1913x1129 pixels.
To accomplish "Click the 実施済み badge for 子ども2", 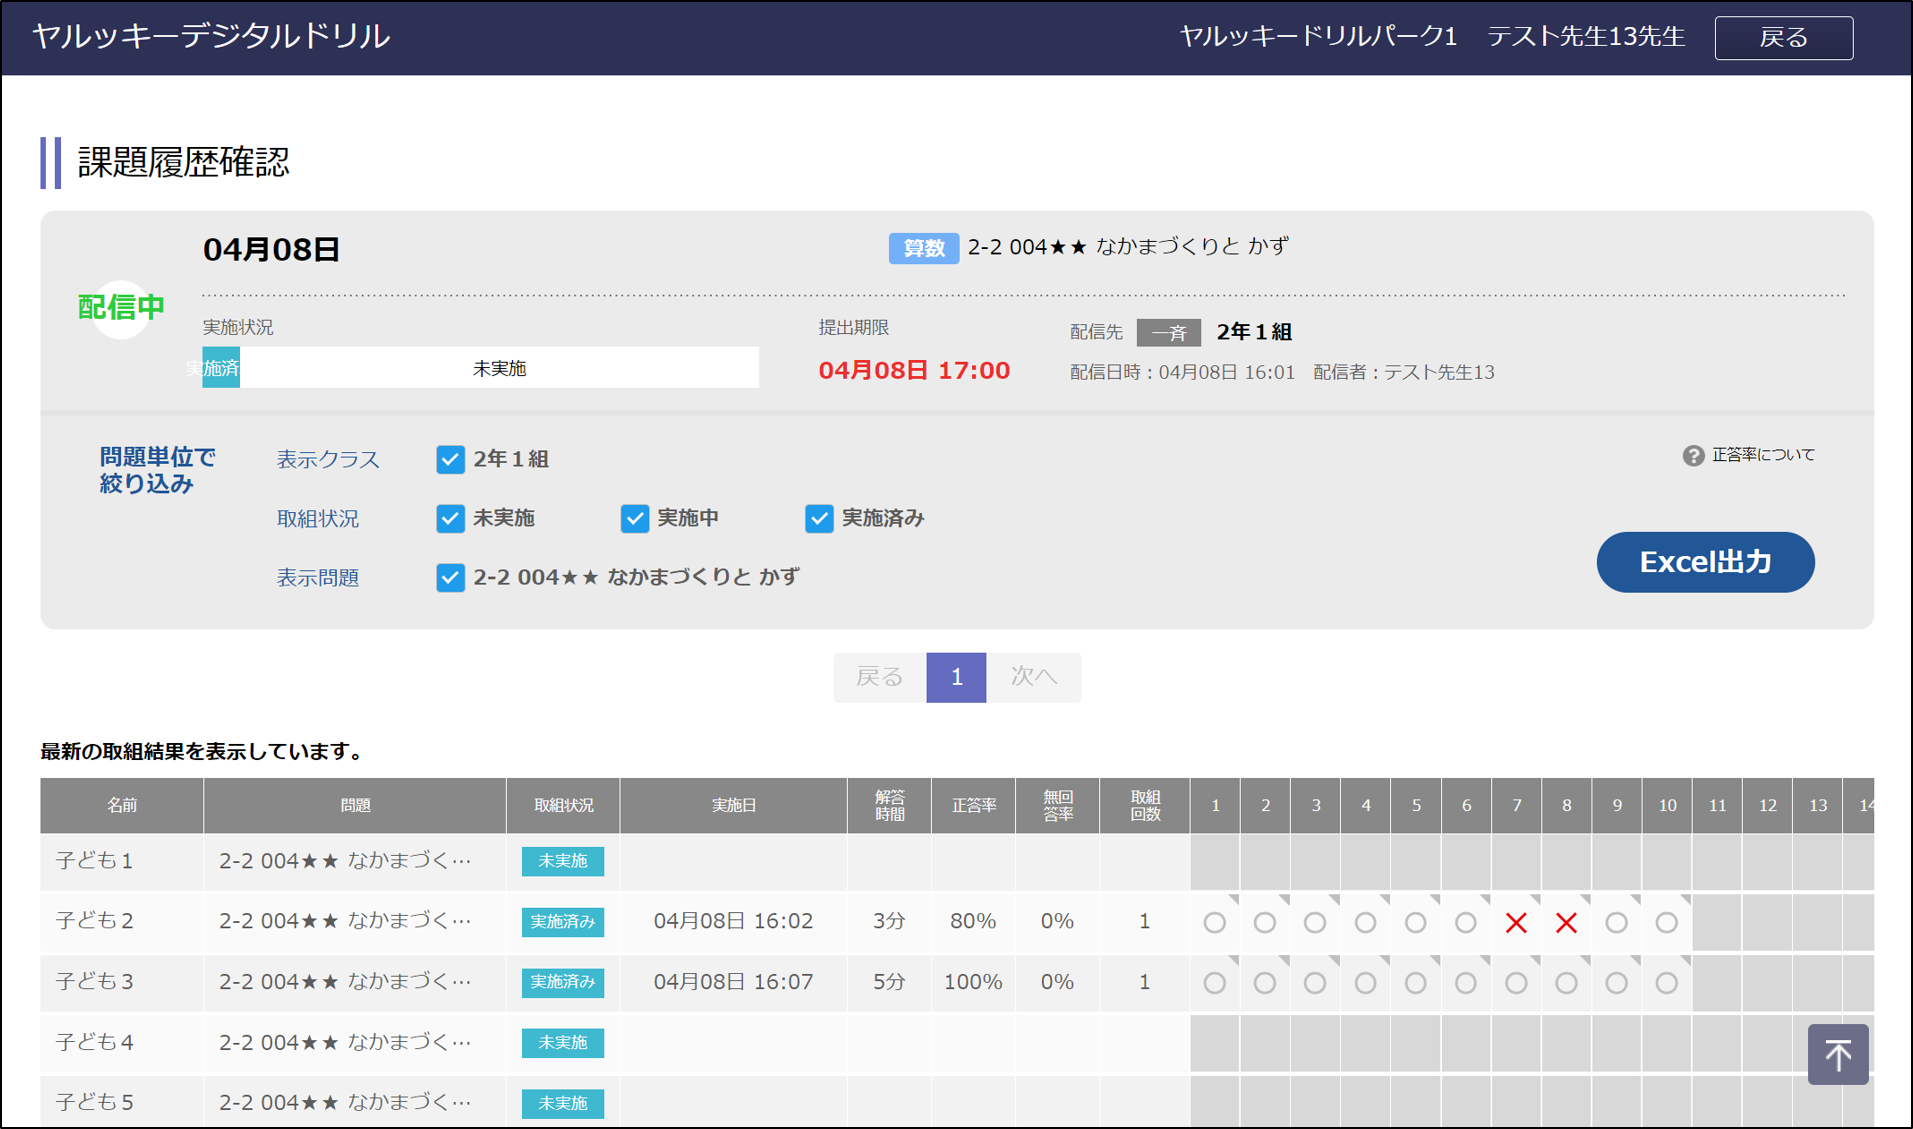I will tap(562, 922).
